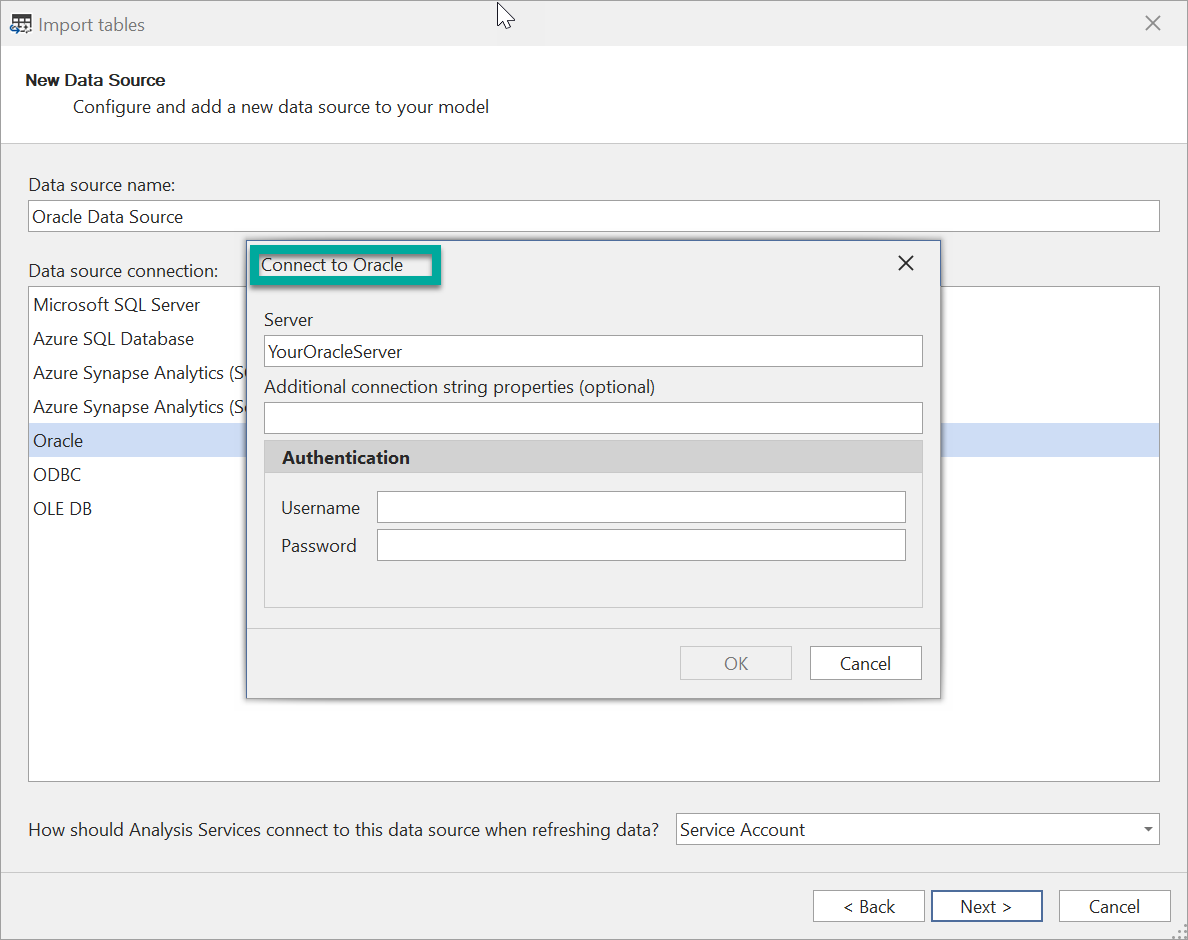Click the Service Account dropdown arrow

pos(1147,829)
